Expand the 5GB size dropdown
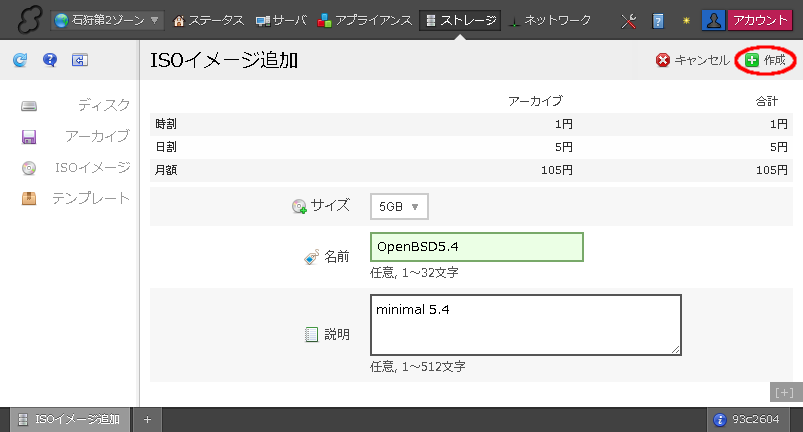Image resolution: width=803 pixels, height=432 pixels. 399,207
